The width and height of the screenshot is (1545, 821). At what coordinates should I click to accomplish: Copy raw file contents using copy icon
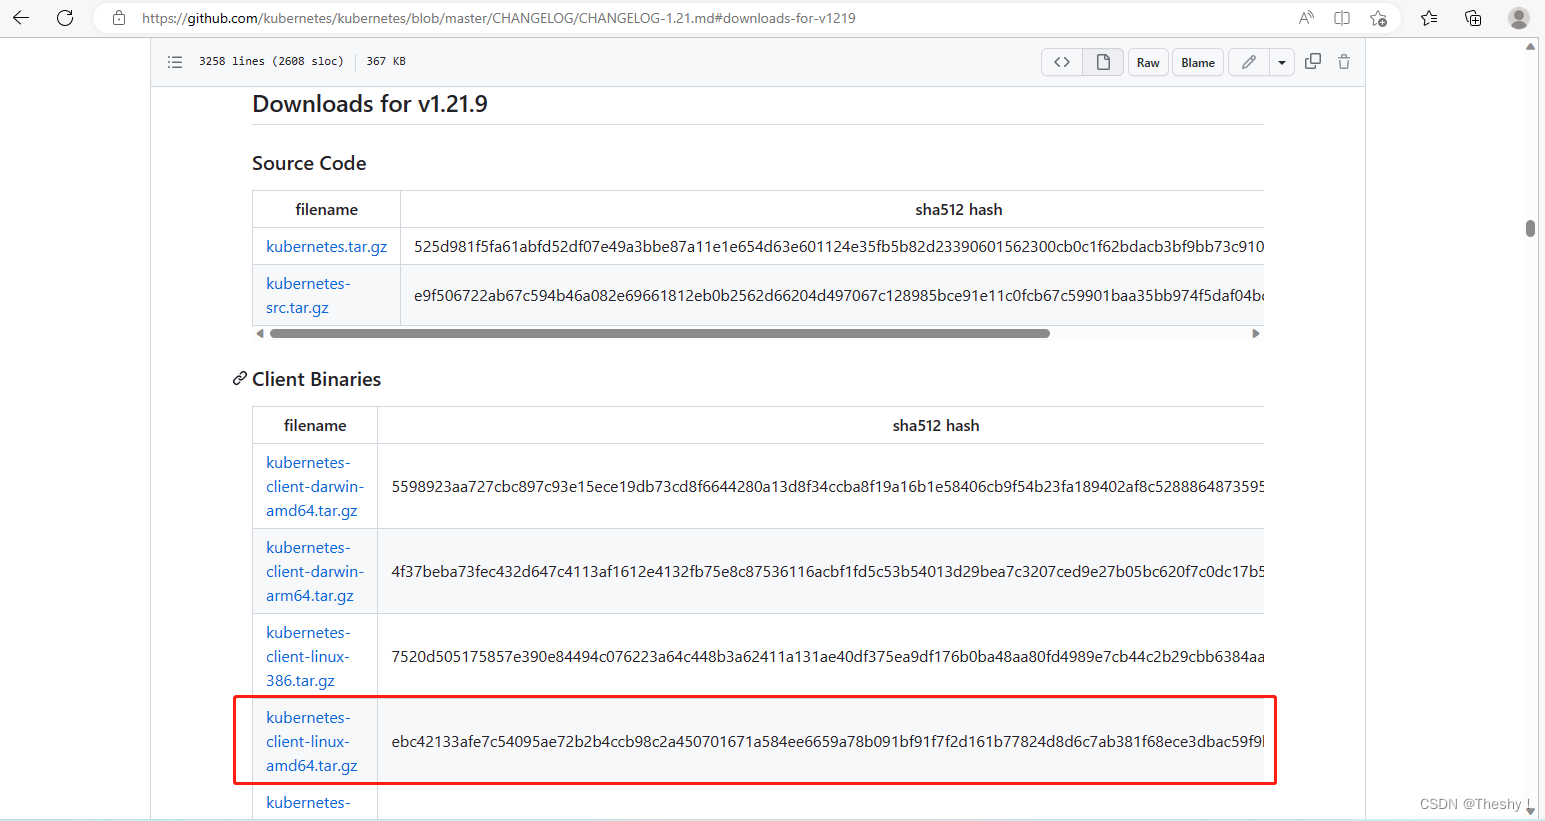point(1313,61)
